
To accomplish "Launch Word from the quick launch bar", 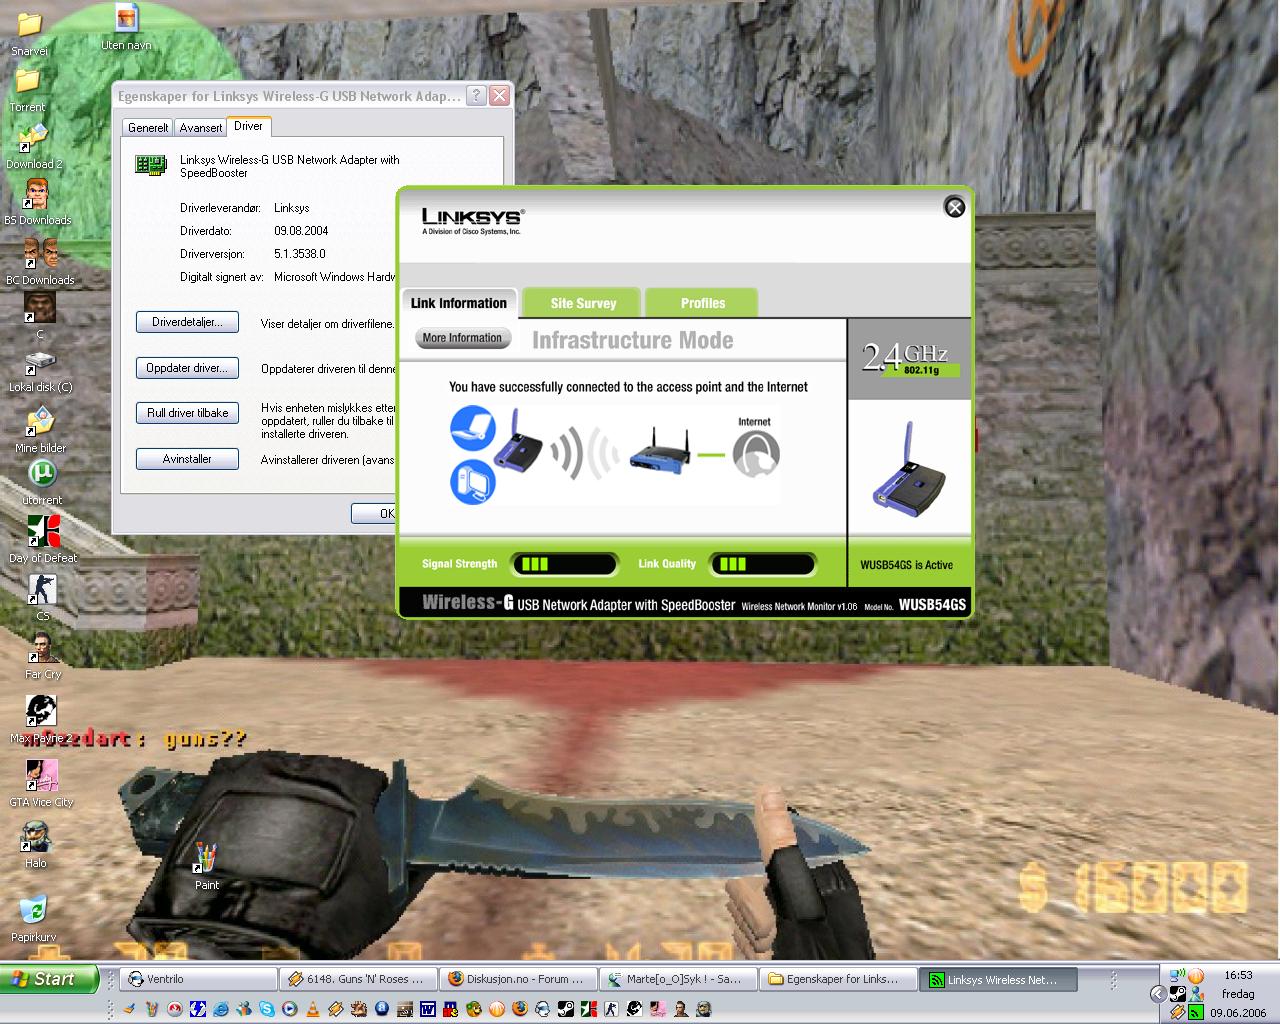I will click(x=428, y=1009).
